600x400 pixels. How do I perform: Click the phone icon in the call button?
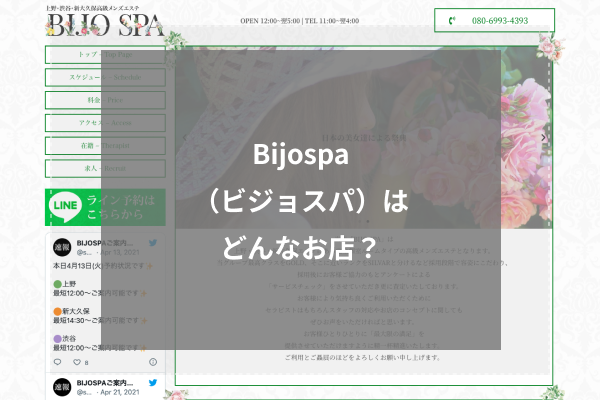point(452,20)
